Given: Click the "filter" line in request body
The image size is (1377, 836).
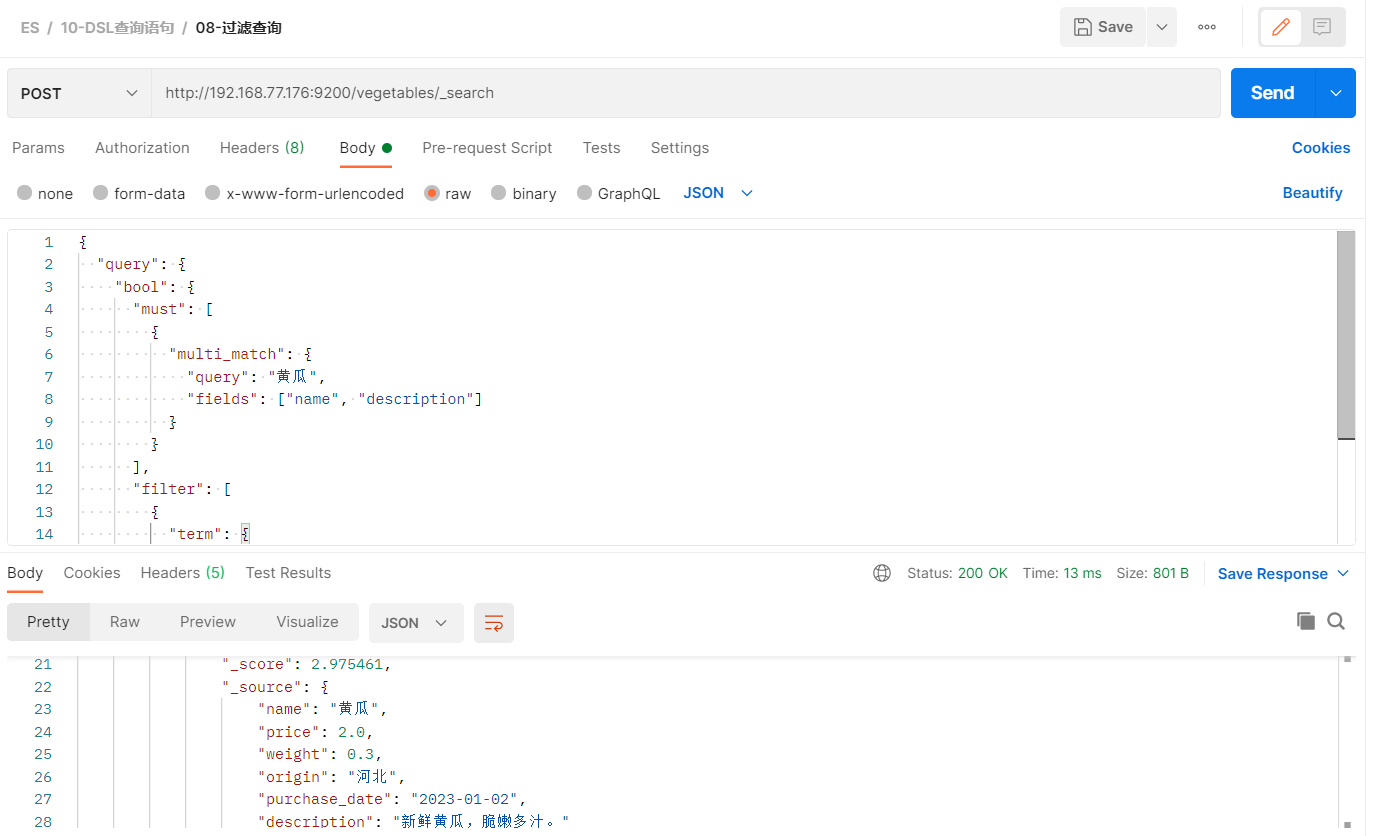Looking at the screenshot, I should pos(182,489).
